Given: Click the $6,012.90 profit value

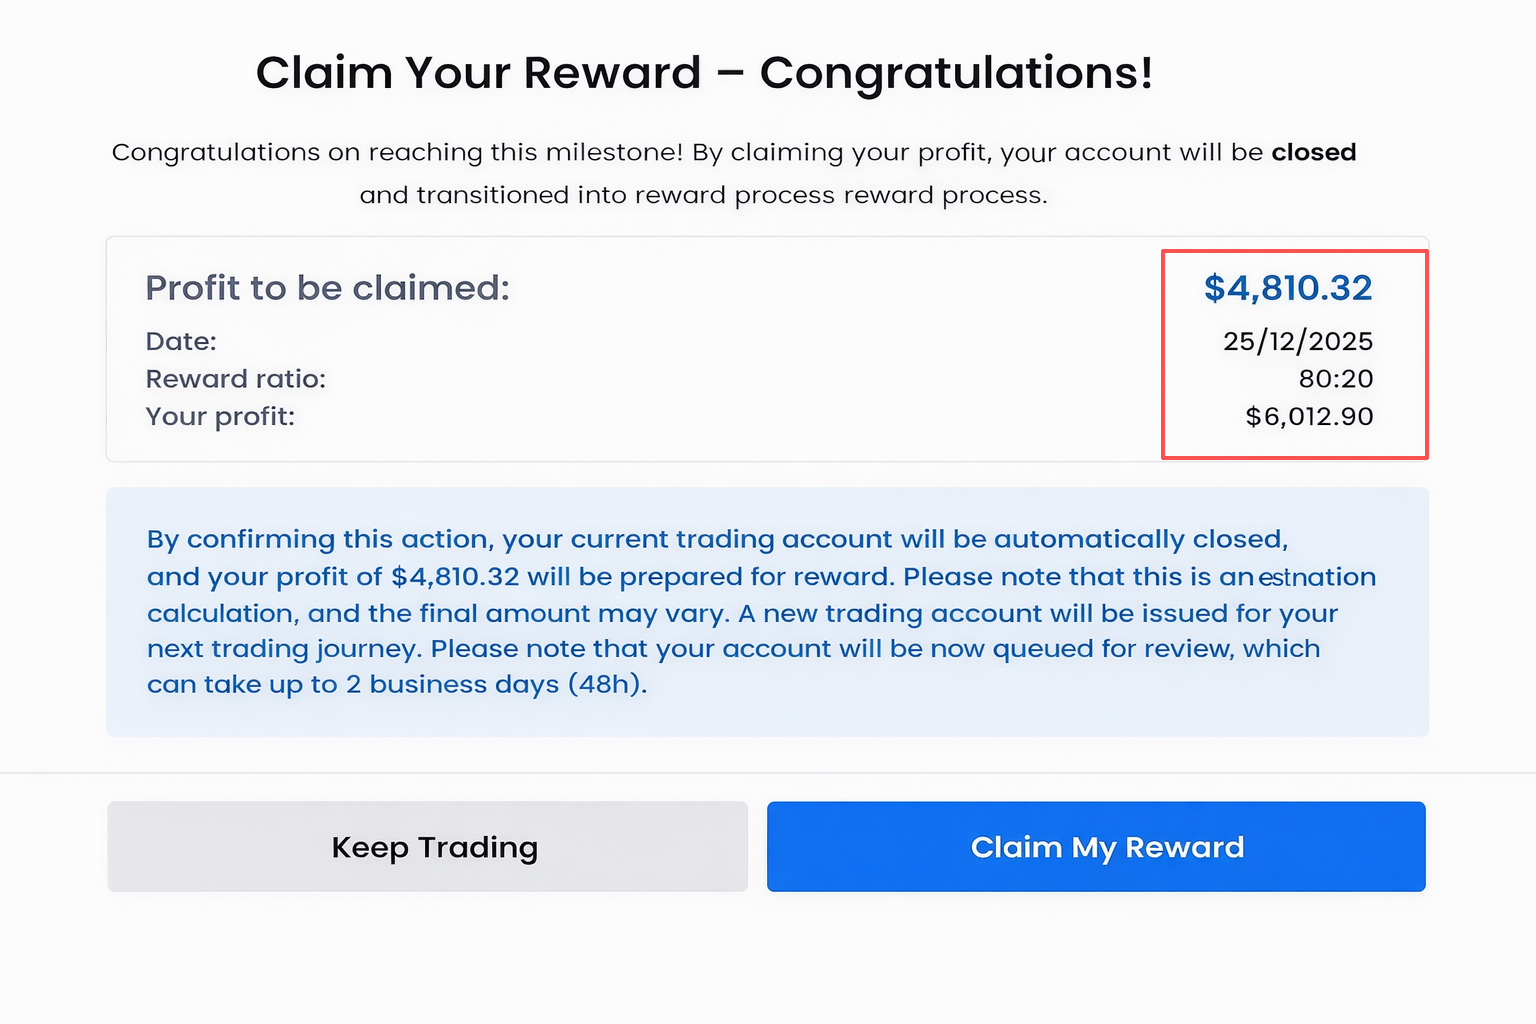Looking at the screenshot, I should click(x=1309, y=417).
